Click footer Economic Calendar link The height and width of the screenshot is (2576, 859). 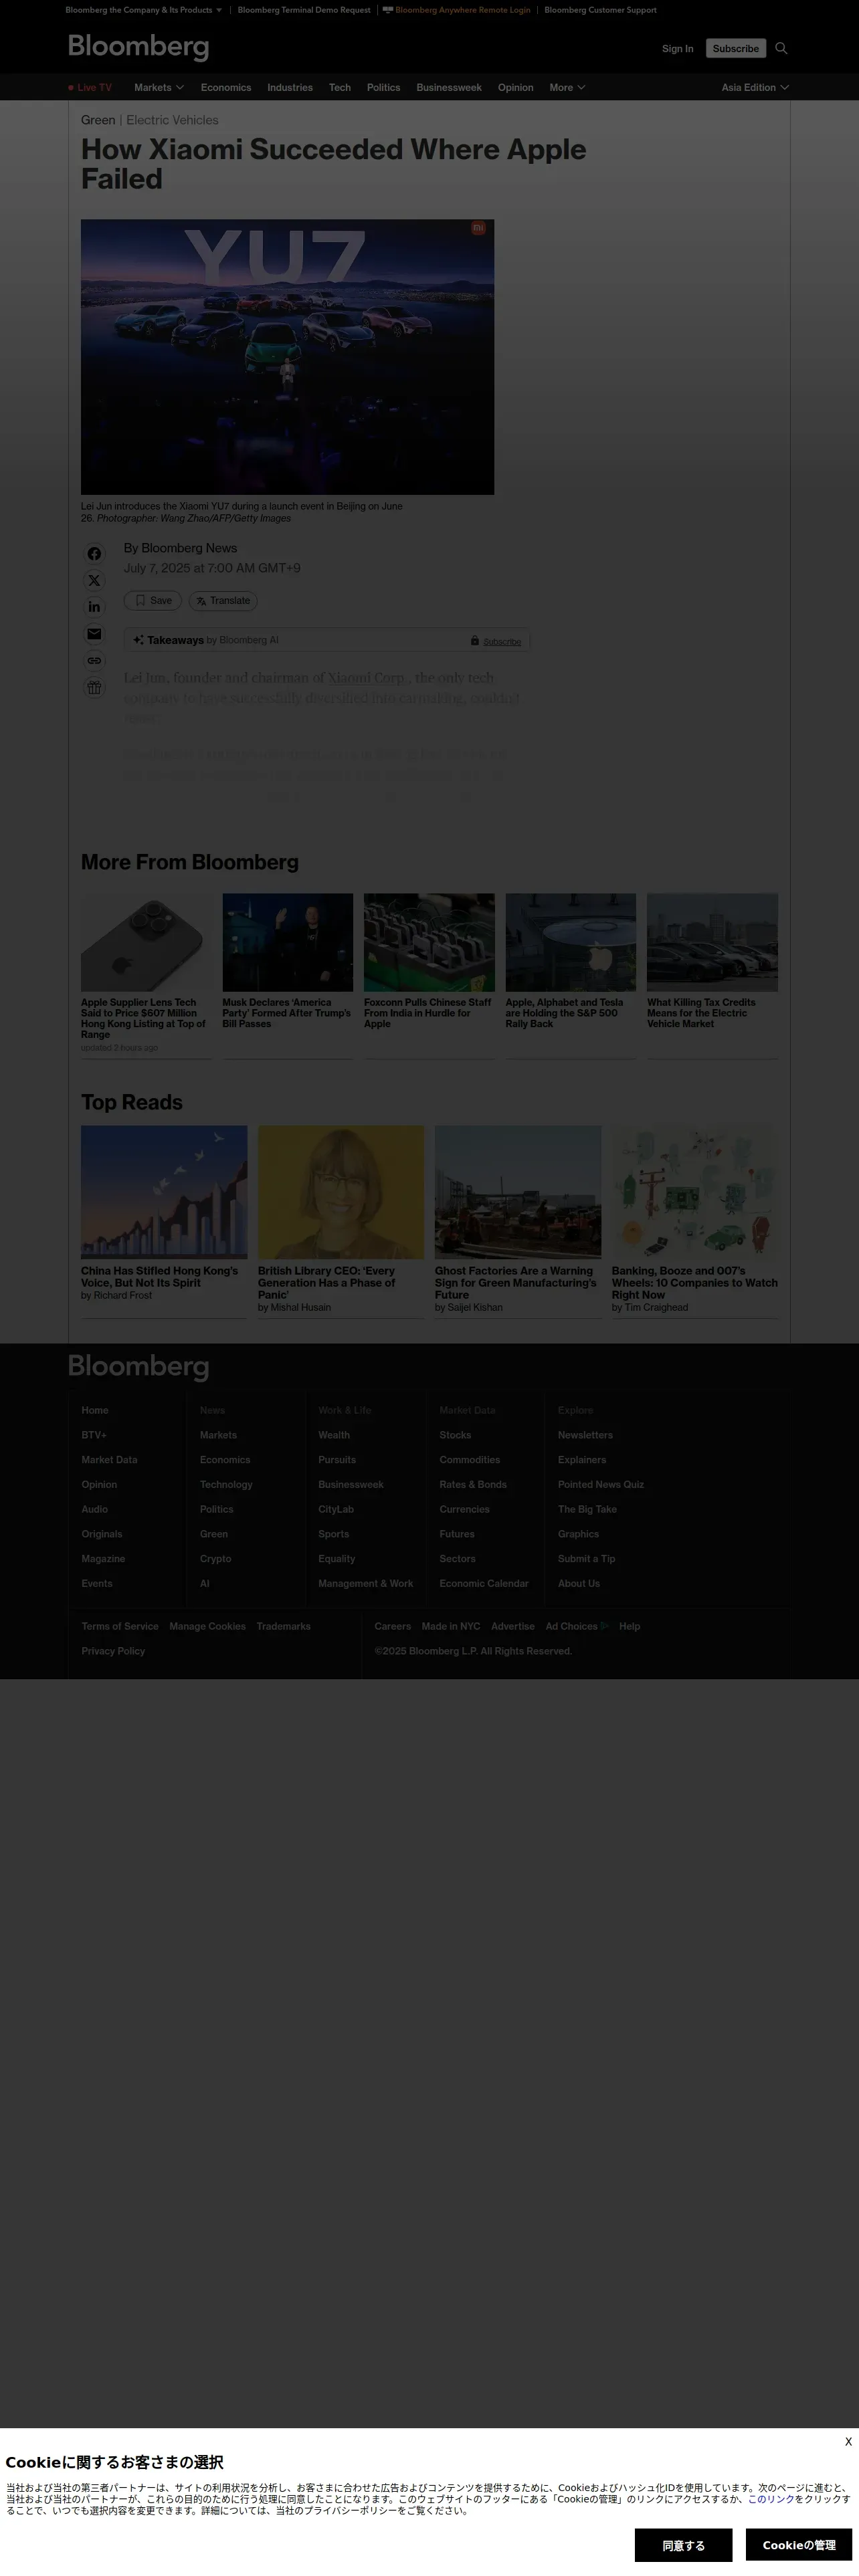484,1584
